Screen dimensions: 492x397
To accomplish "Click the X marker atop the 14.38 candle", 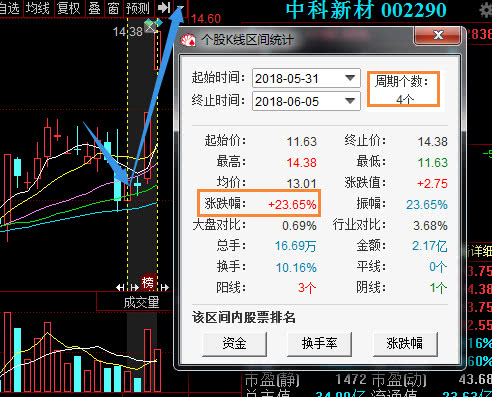I will pos(151,26).
